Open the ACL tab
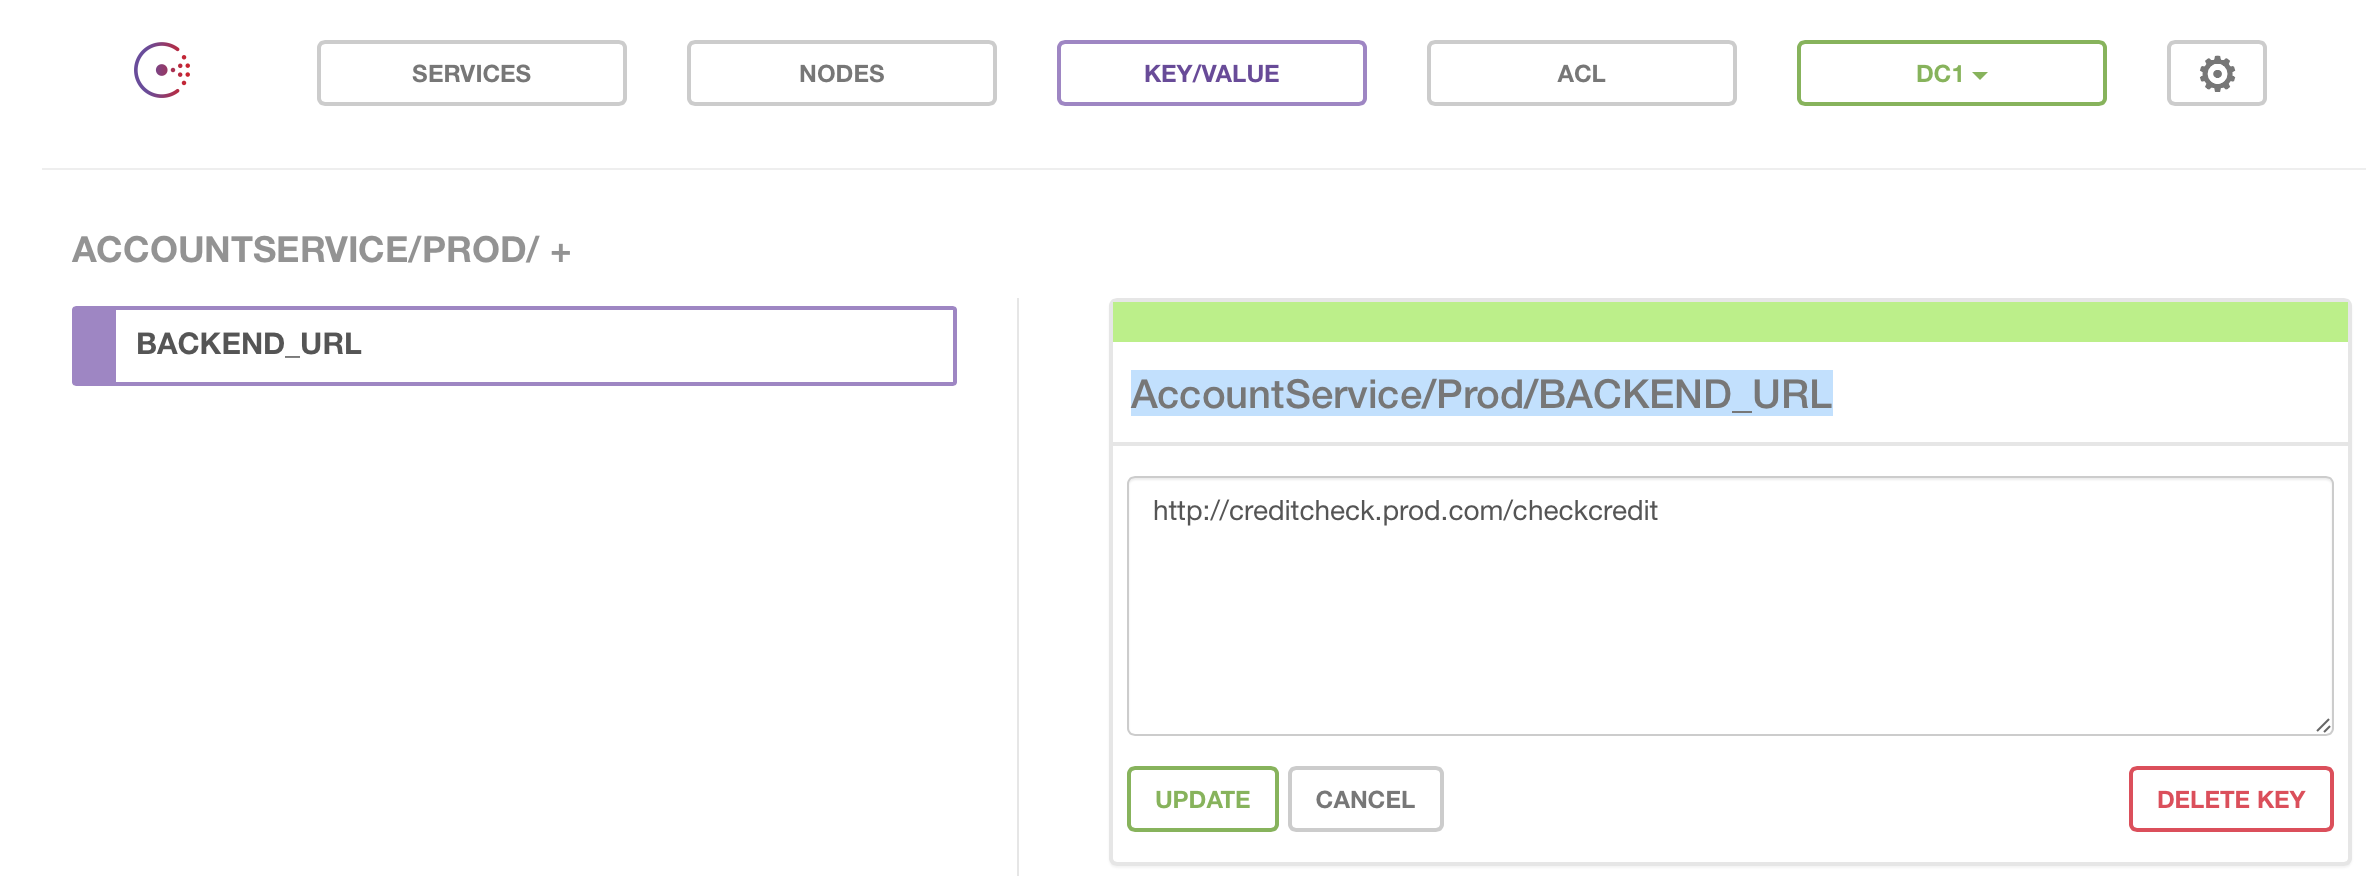The height and width of the screenshot is (876, 2366). click(x=1581, y=73)
